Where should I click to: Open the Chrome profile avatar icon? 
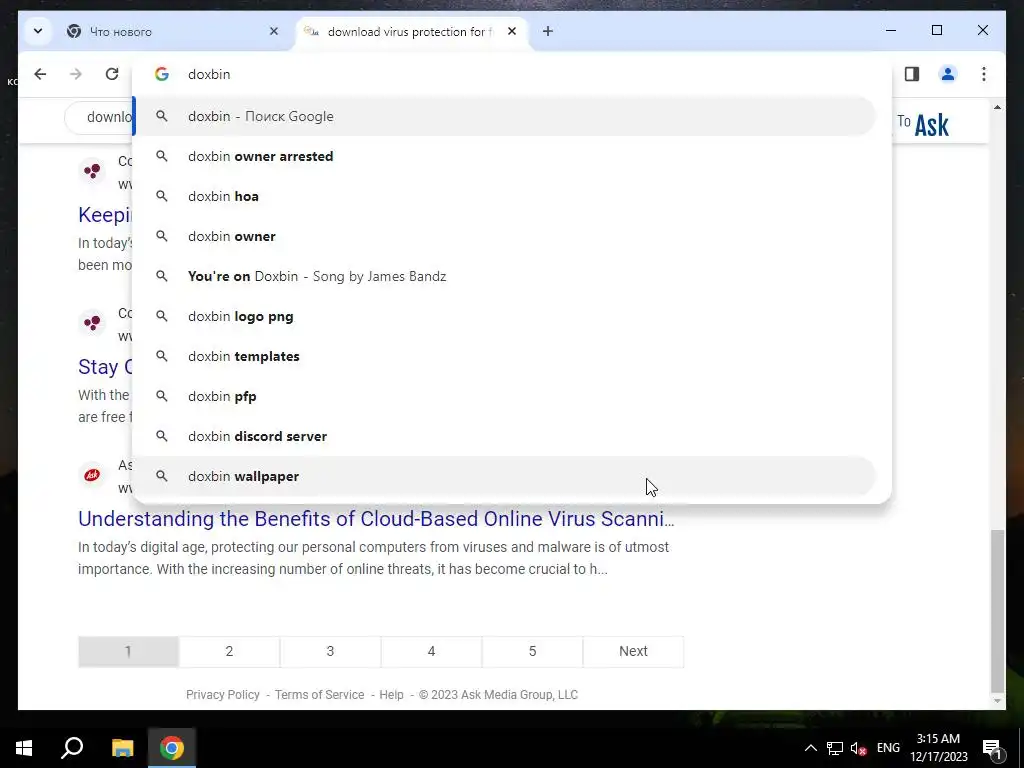click(x=948, y=74)
